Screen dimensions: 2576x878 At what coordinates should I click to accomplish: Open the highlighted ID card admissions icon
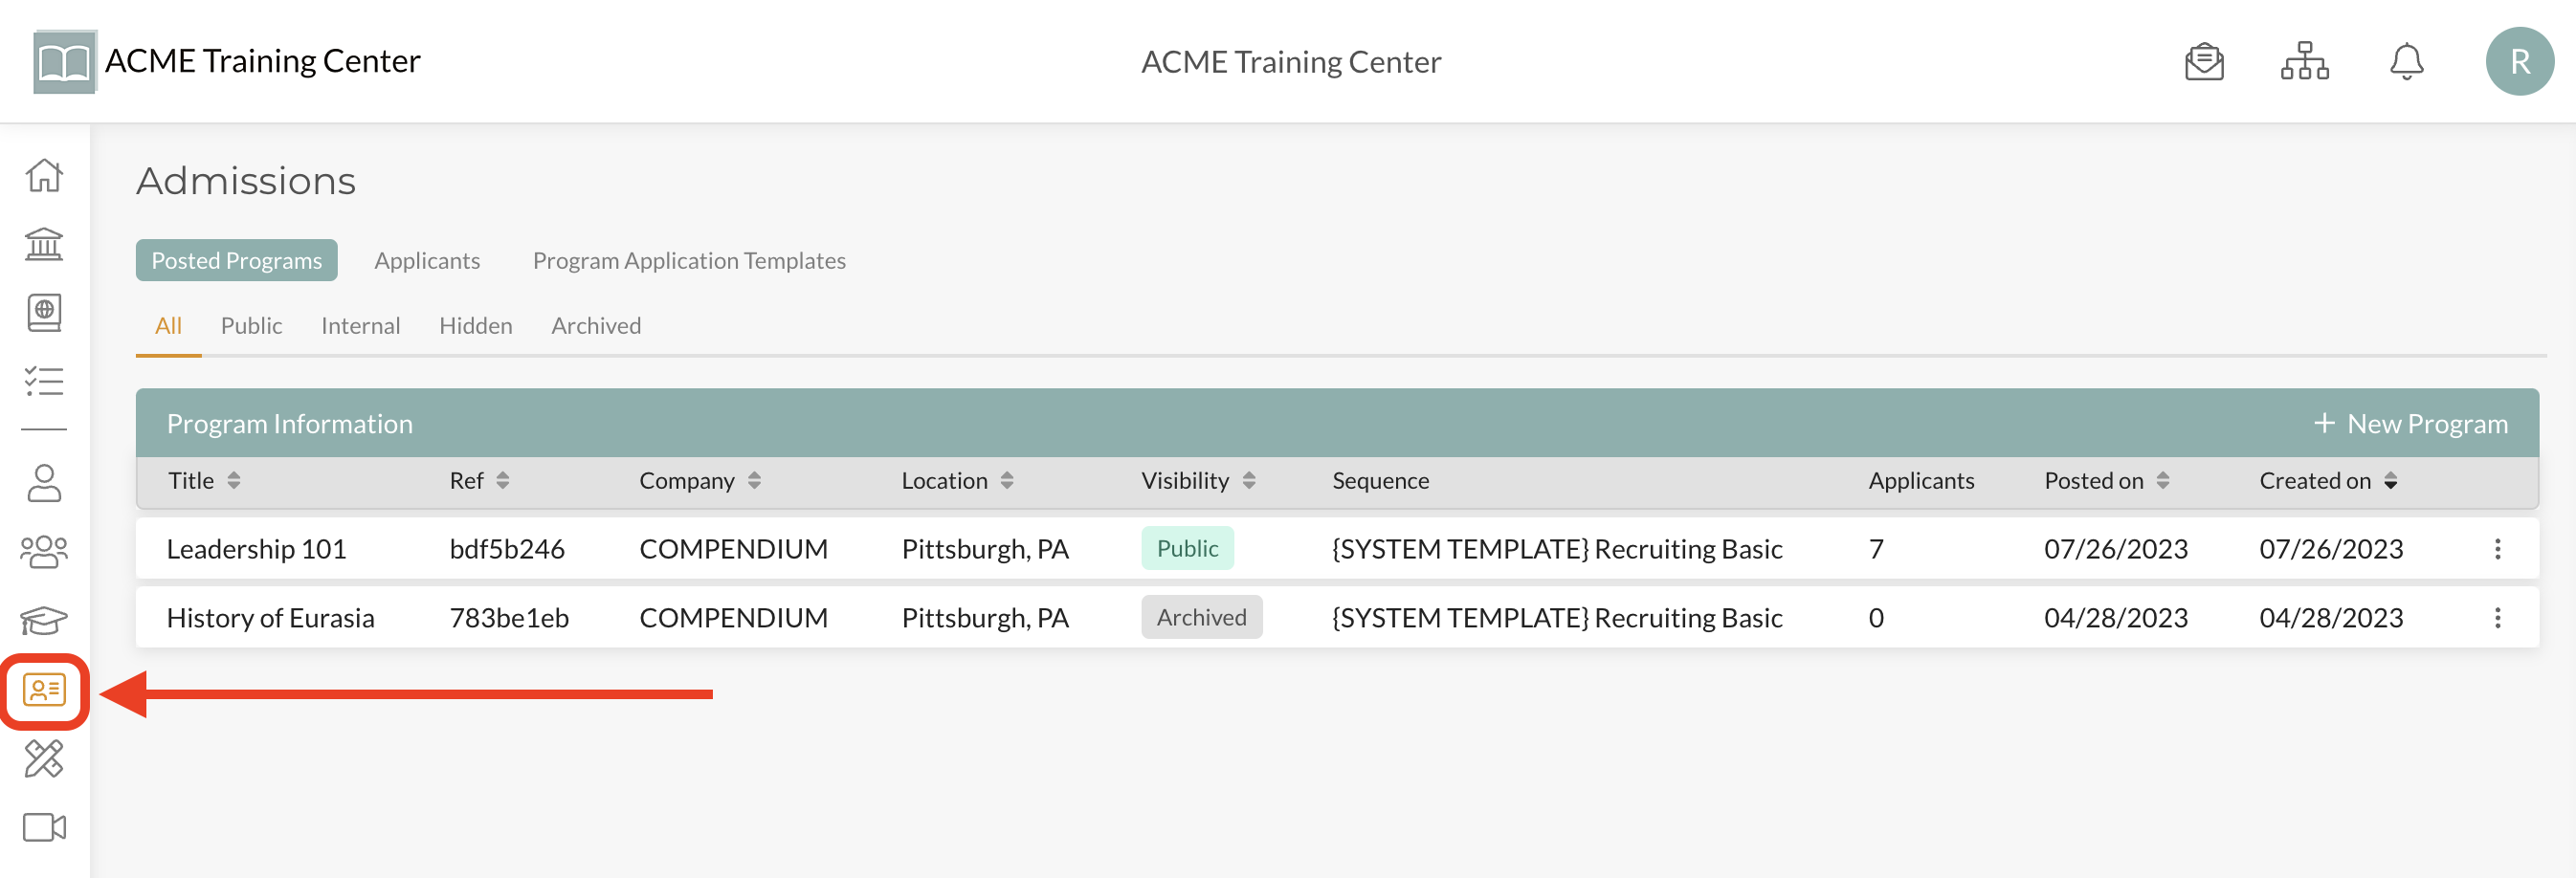point(44,690)
